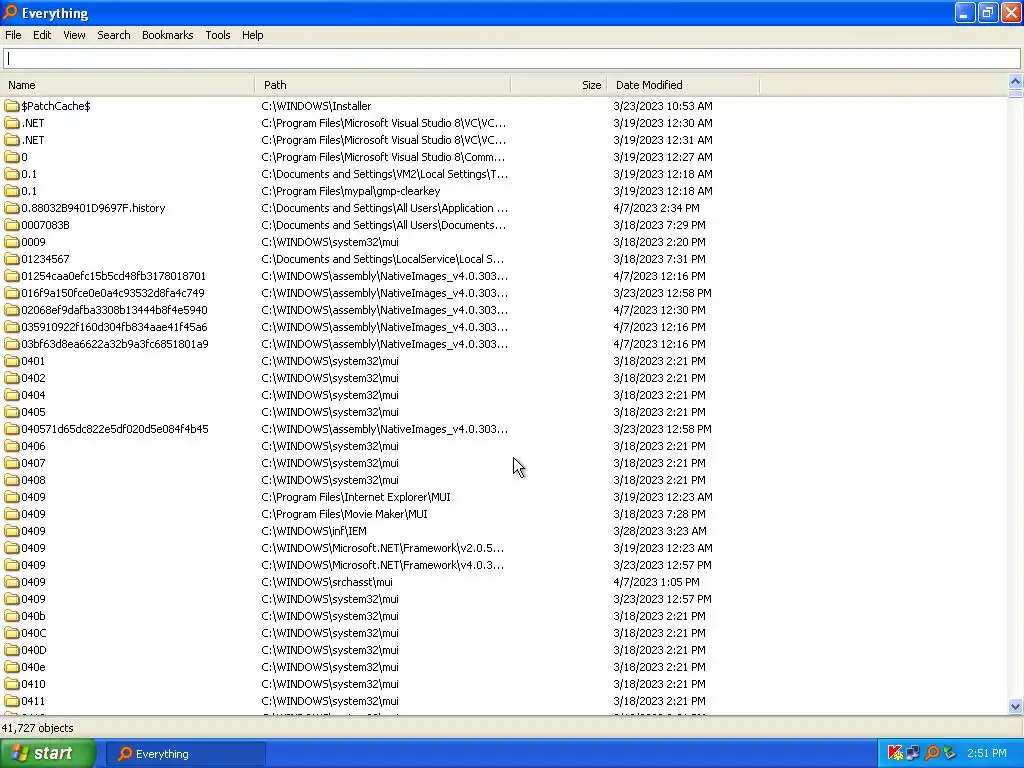Open network connection tray icon

913,754
